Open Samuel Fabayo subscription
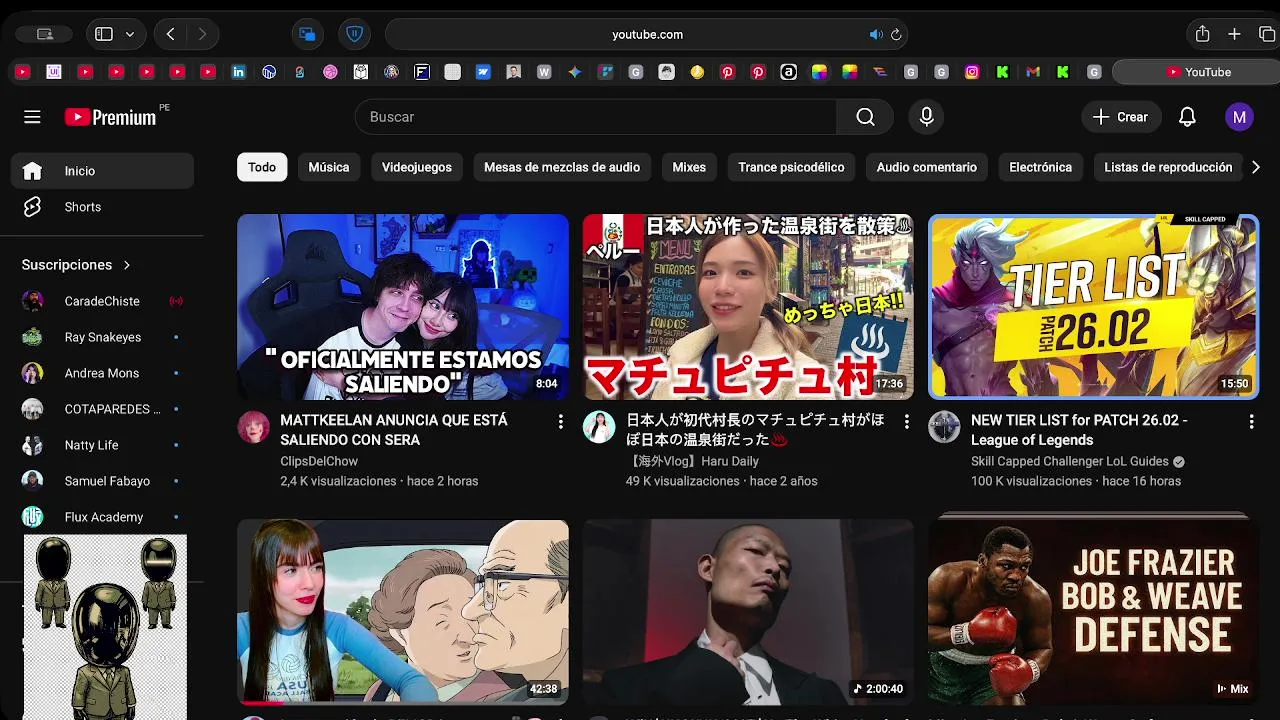This screenshot has height=720, width=1280. coord(102,481)
